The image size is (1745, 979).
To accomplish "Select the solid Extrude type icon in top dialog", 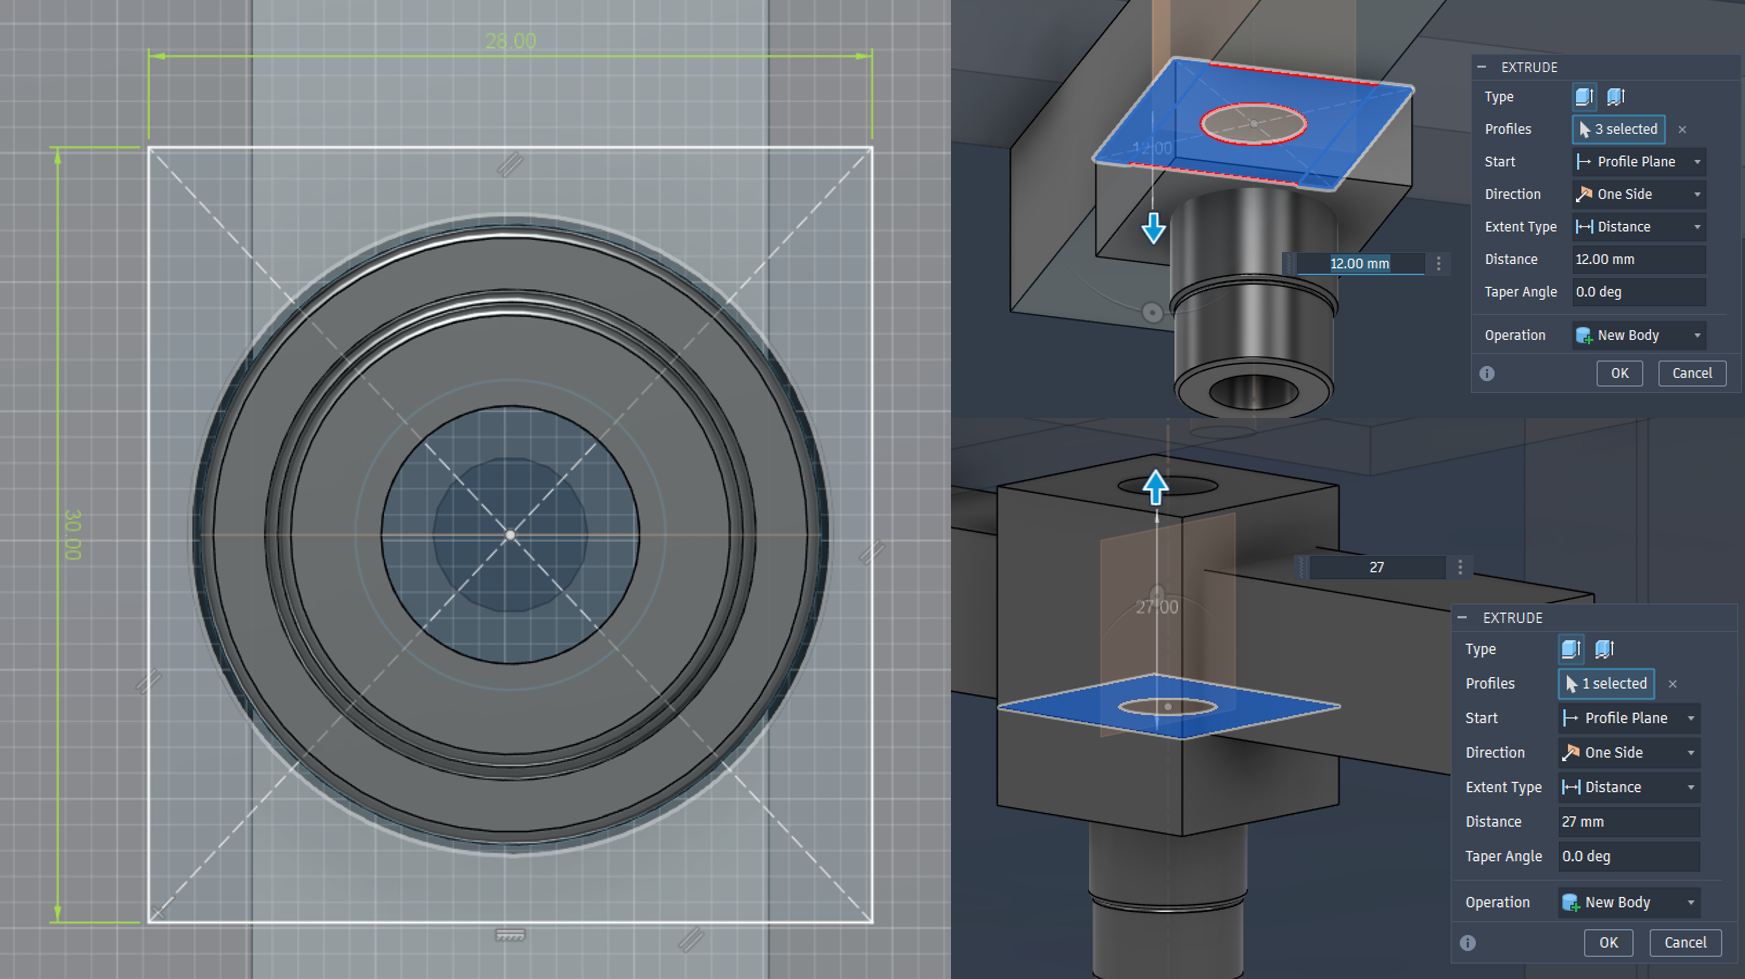I will (1584, 97).
